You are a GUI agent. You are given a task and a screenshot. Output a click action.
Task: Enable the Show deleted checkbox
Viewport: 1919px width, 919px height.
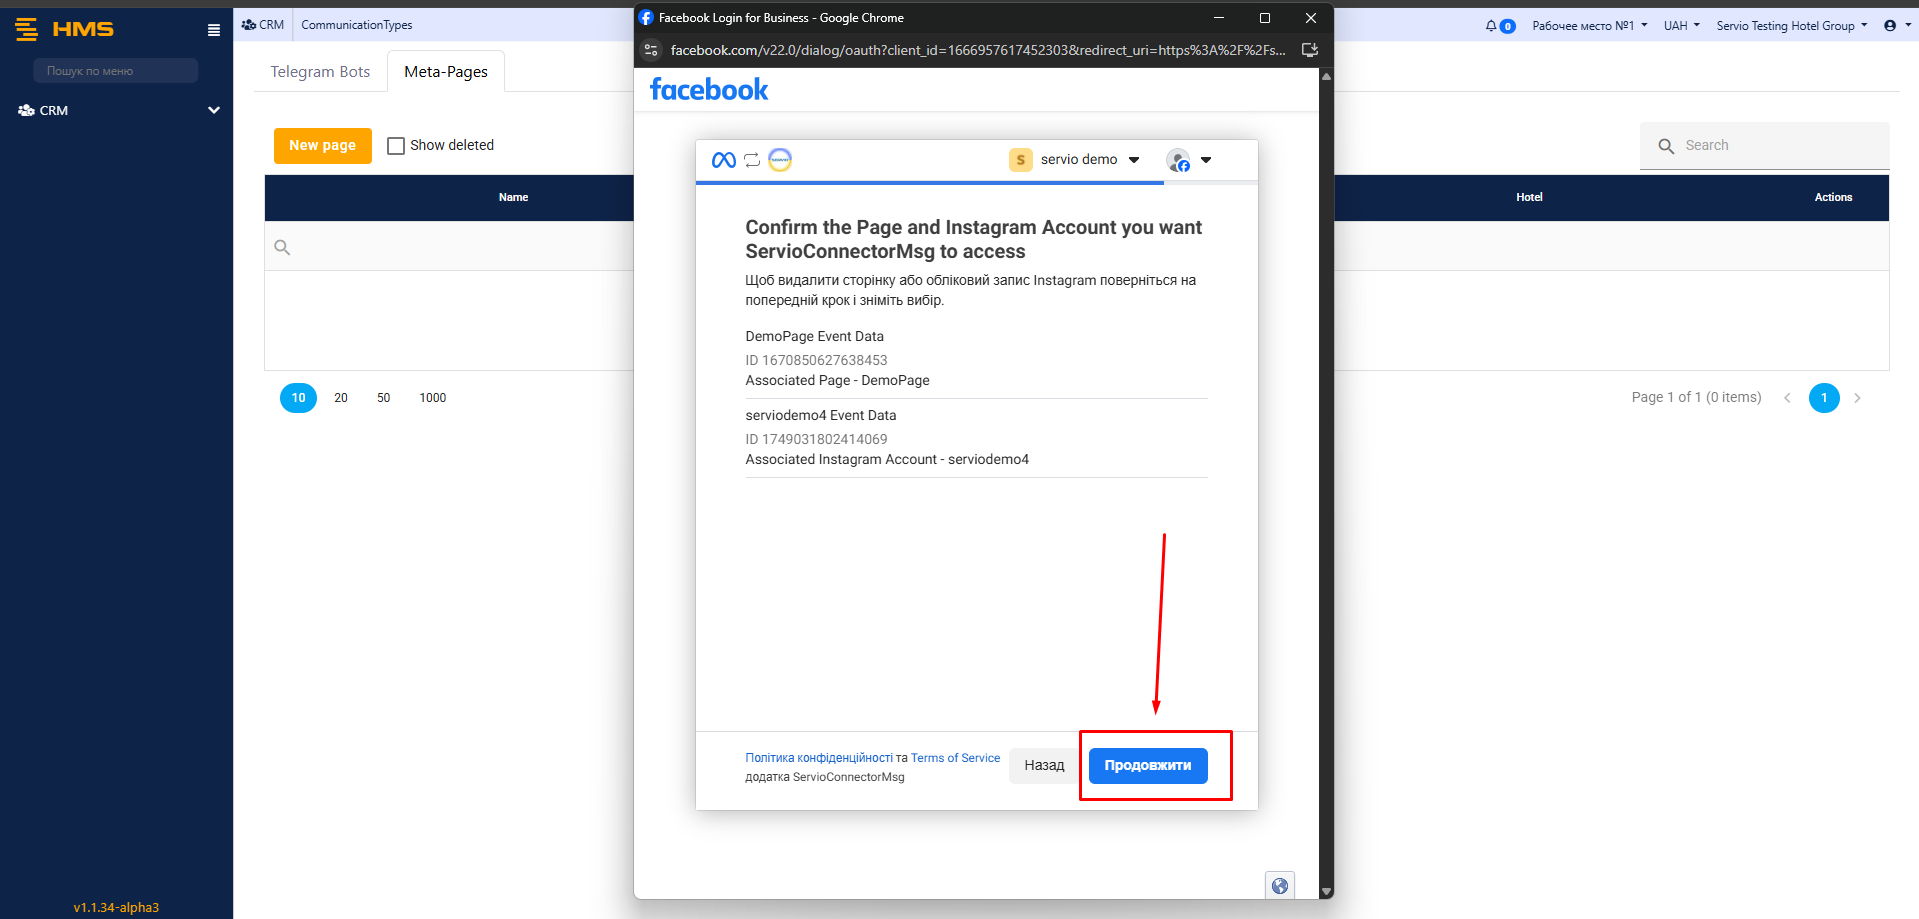(396, 146)
